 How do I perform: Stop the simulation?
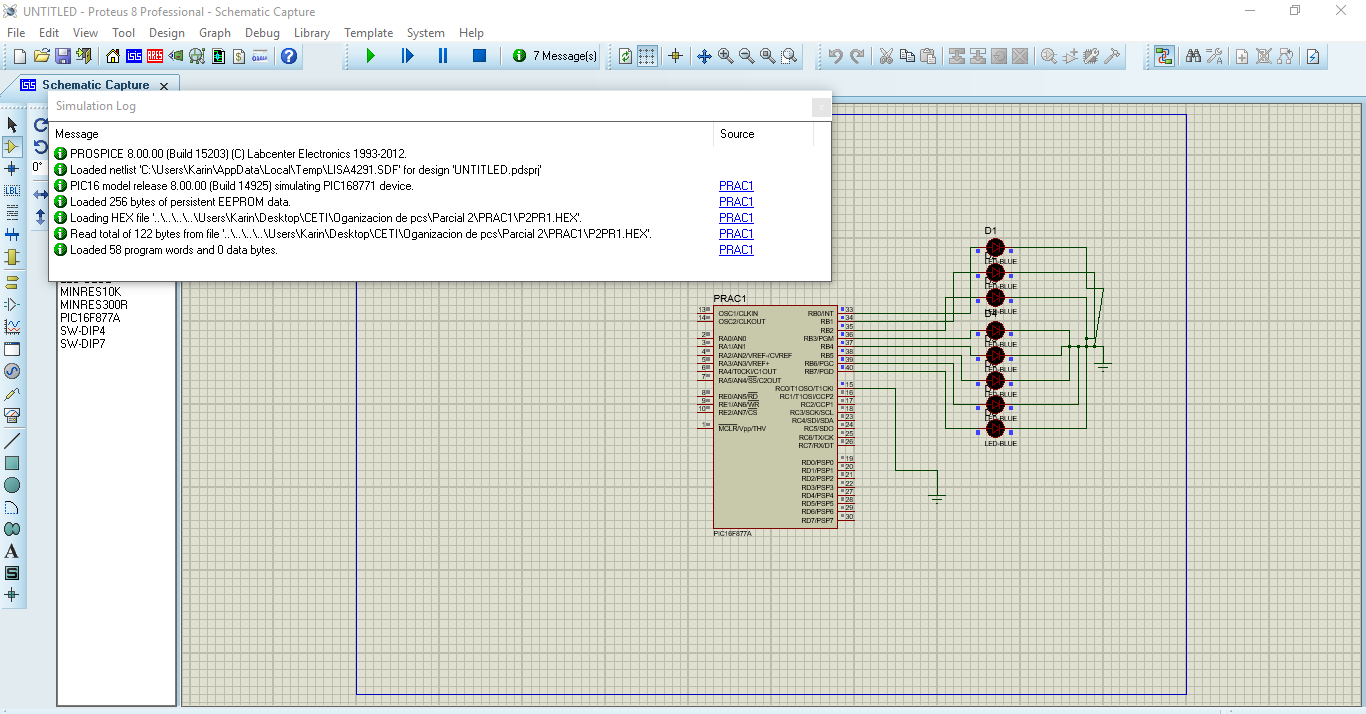pos(479,56)
